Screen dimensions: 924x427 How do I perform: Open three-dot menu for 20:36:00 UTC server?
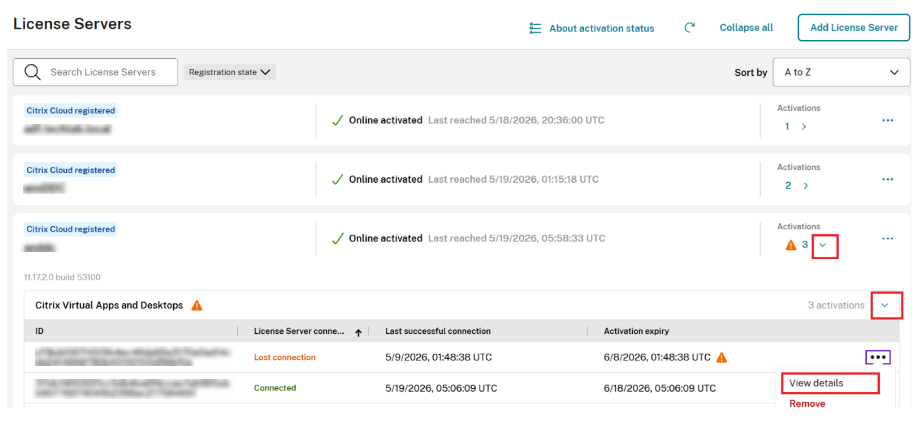(887, 120)
